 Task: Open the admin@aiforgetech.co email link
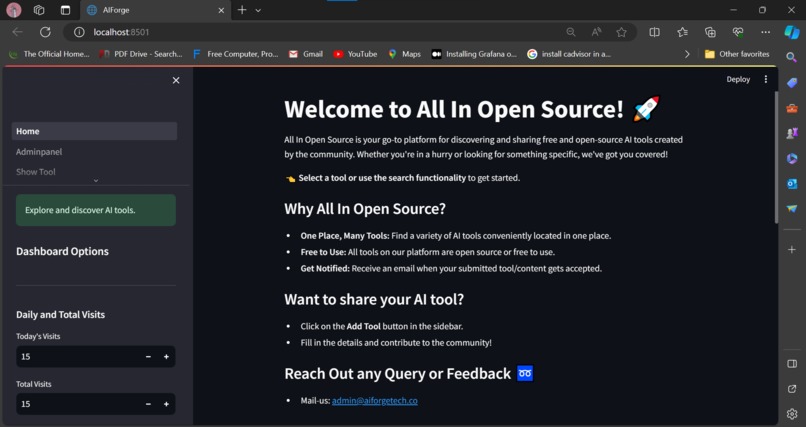pos(375,400)
